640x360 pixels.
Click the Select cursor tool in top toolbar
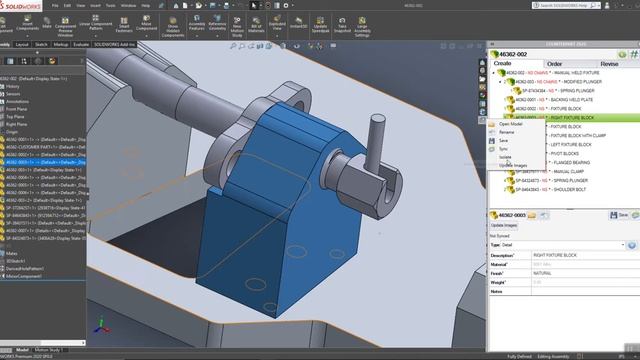click(x=253, y=6)
